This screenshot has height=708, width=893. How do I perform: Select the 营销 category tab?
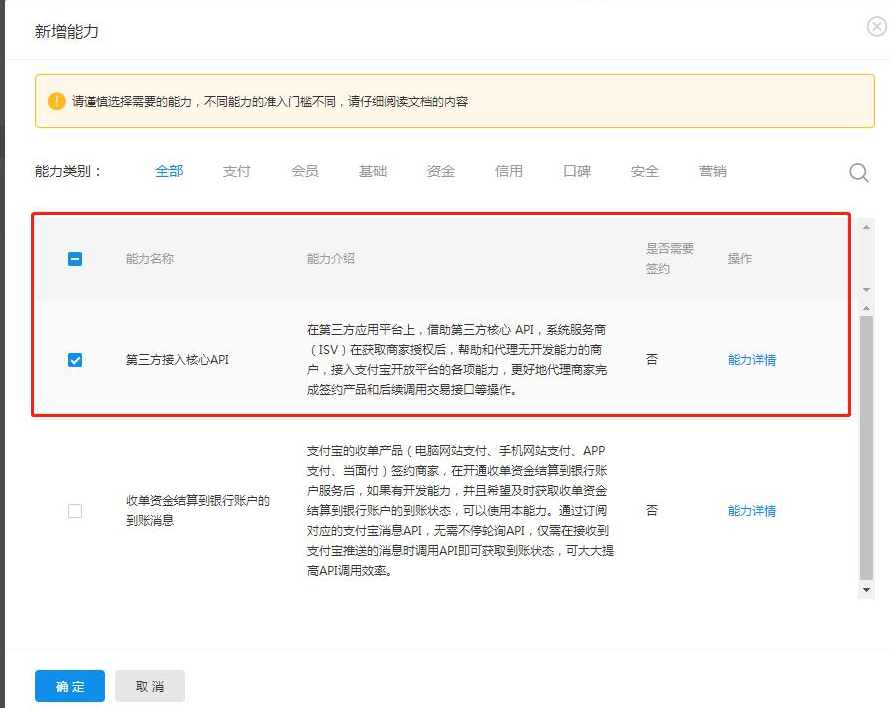[712, 171]
